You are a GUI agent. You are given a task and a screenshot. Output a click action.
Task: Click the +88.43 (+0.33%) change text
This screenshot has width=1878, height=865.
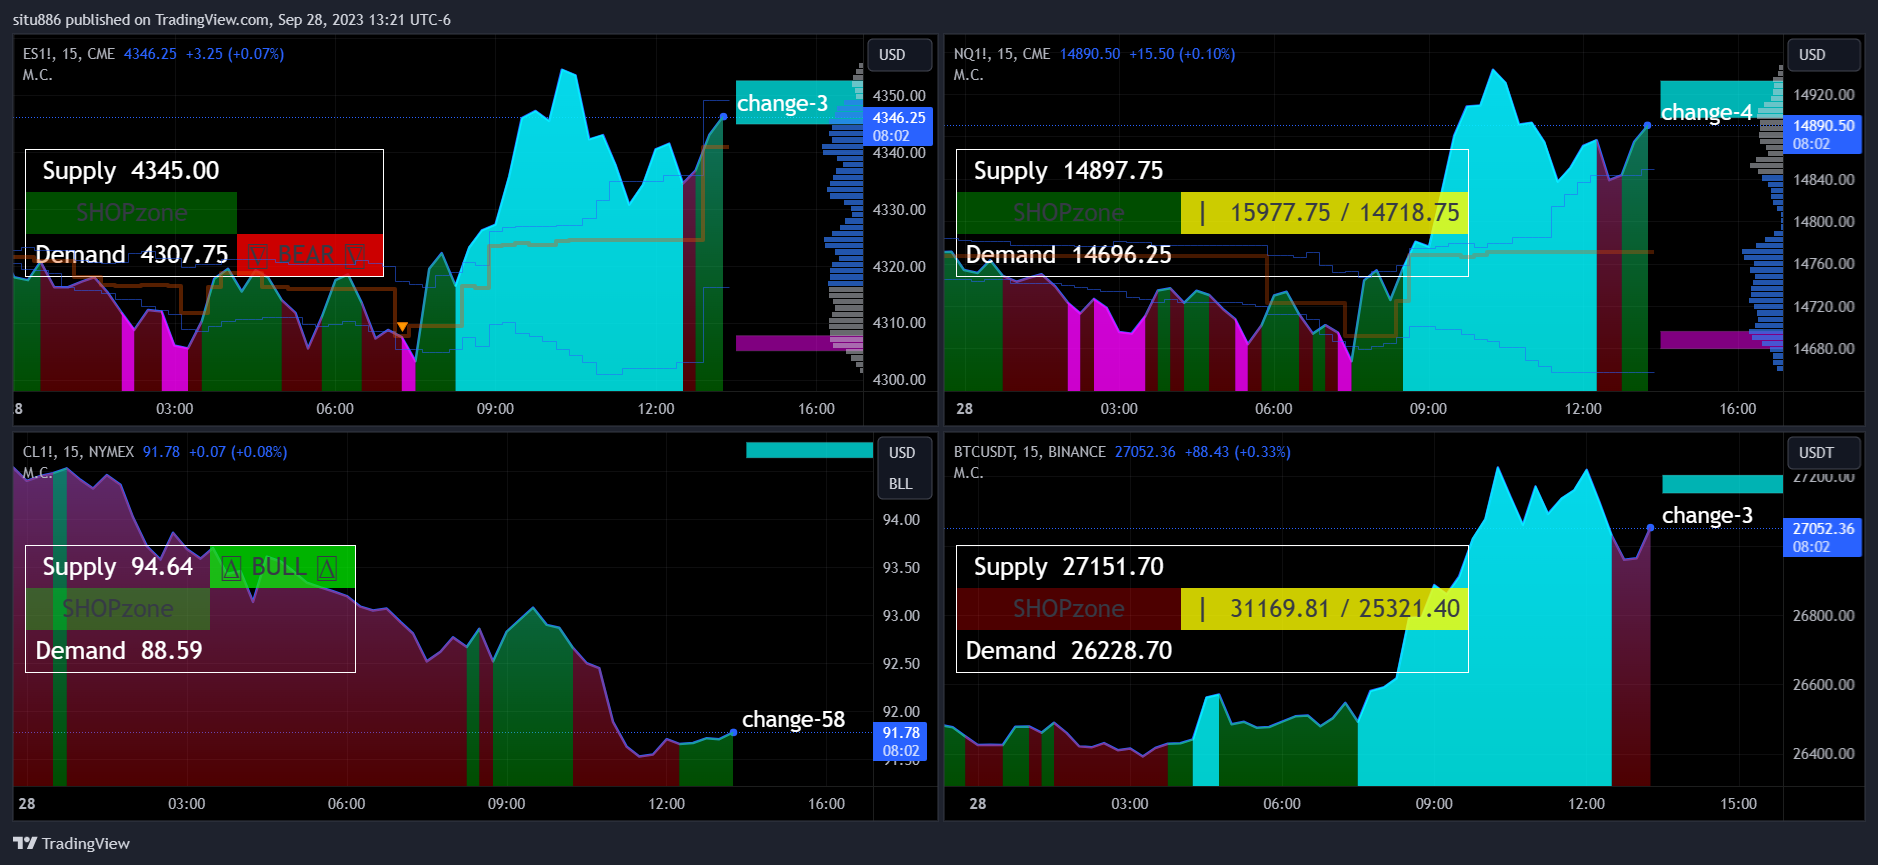click(x=1238, y=452)
